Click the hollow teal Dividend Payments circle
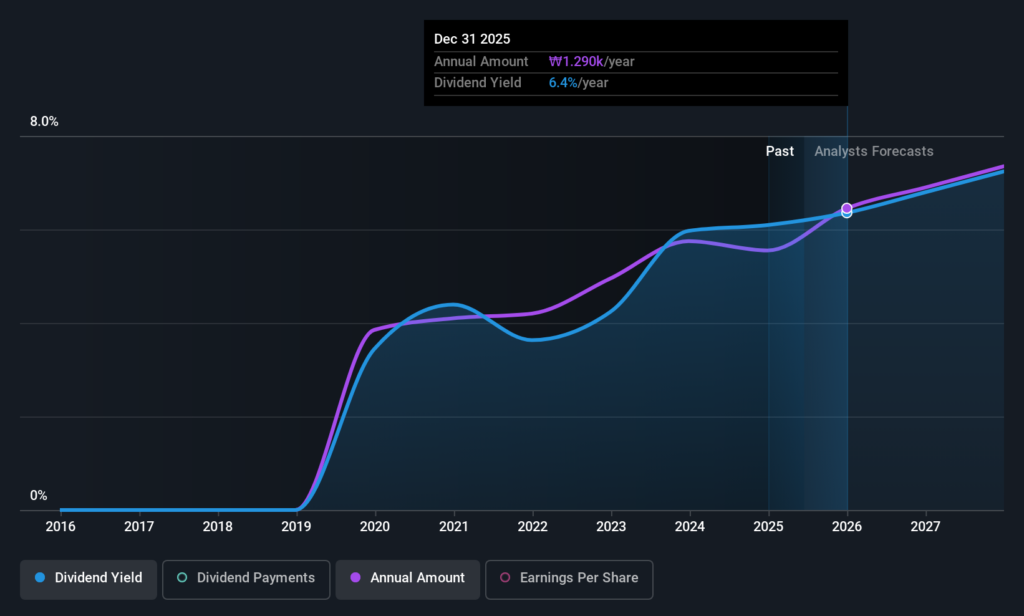 pyautogui.click(x=182, y=577)
